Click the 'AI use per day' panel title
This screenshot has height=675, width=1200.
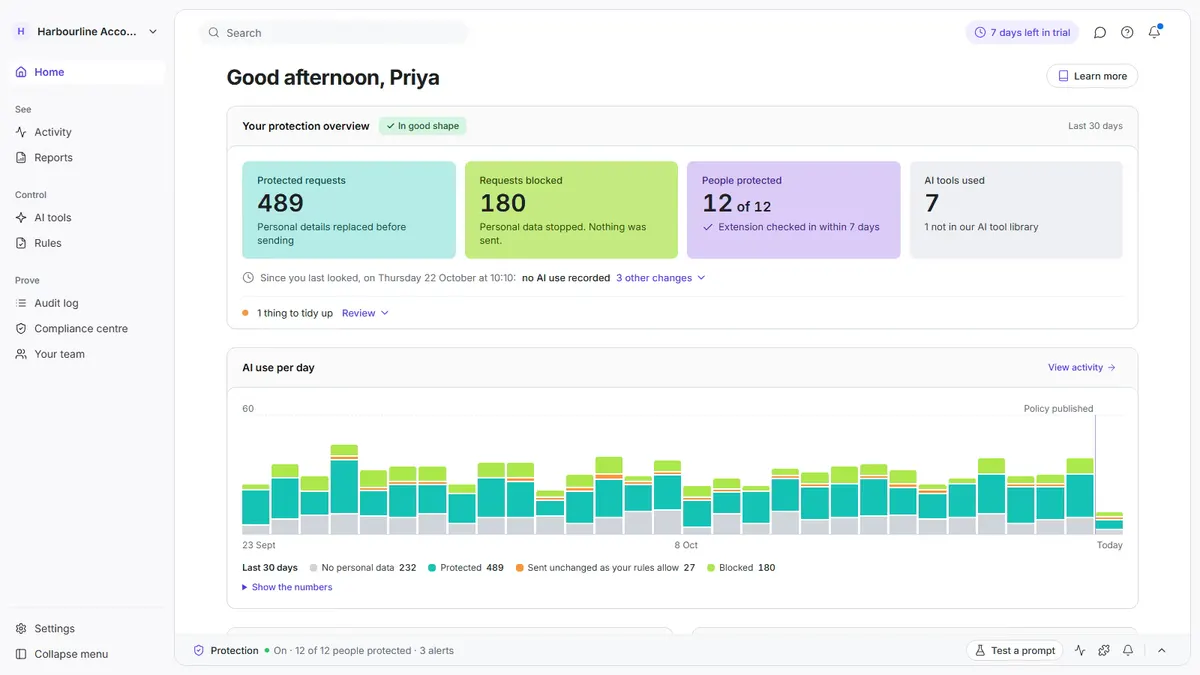[x=278, y=368]
